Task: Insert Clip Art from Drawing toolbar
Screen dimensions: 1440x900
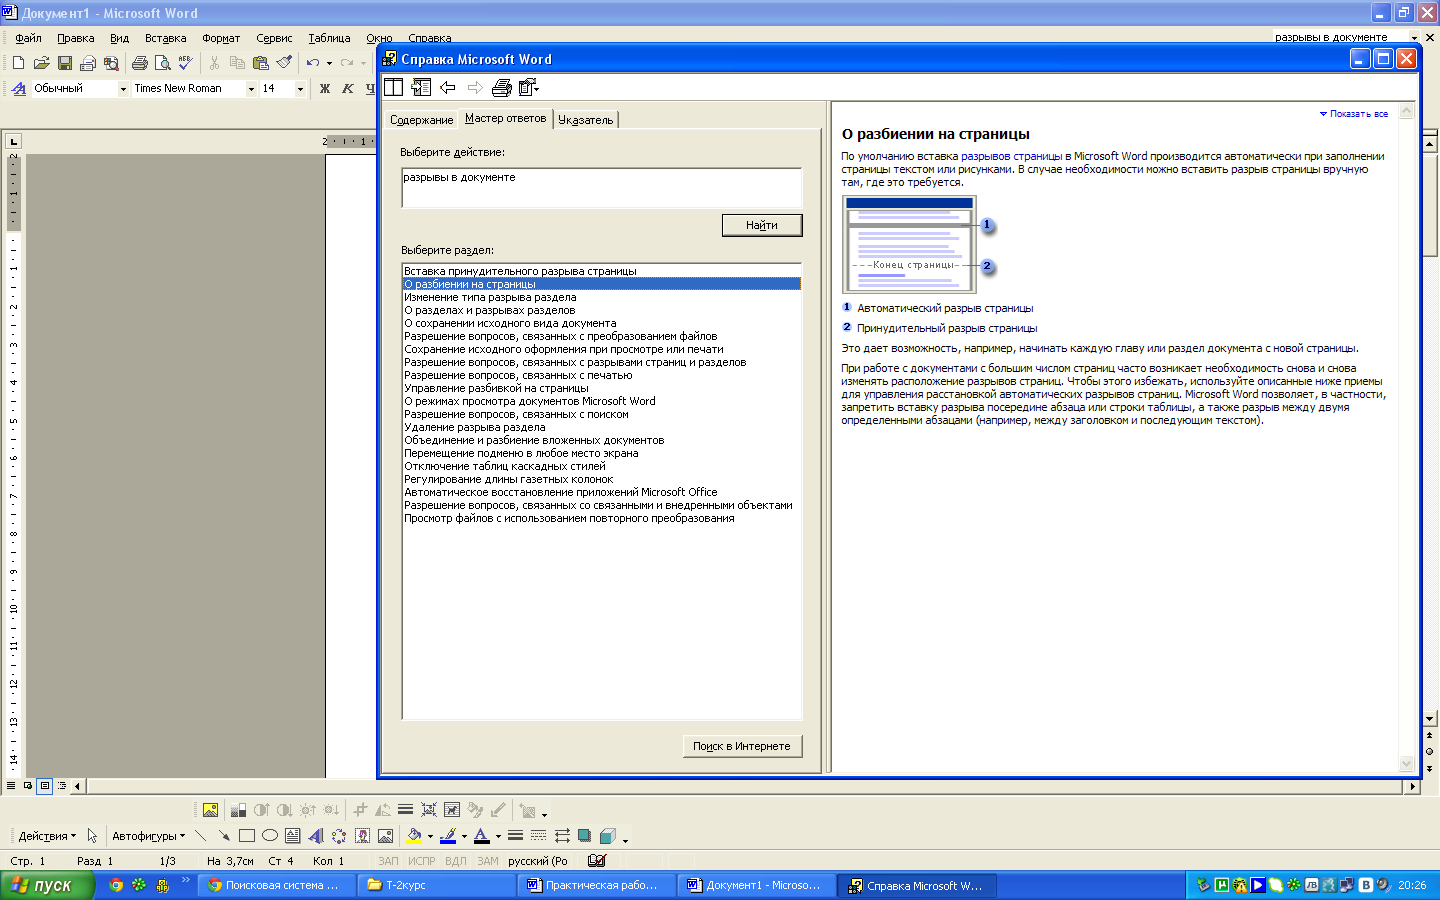Action: tap(362, 836)
